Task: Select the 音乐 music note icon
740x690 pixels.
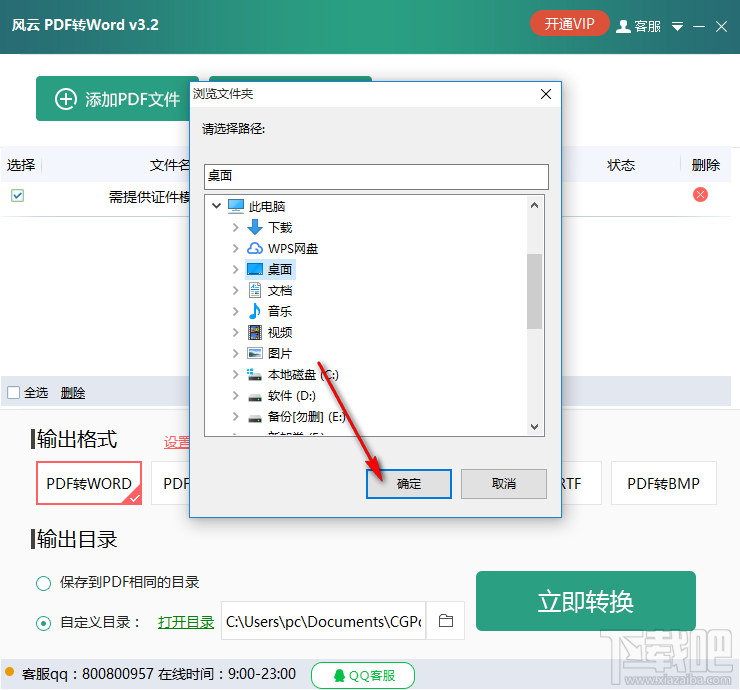Action: [x=255, y=311]
